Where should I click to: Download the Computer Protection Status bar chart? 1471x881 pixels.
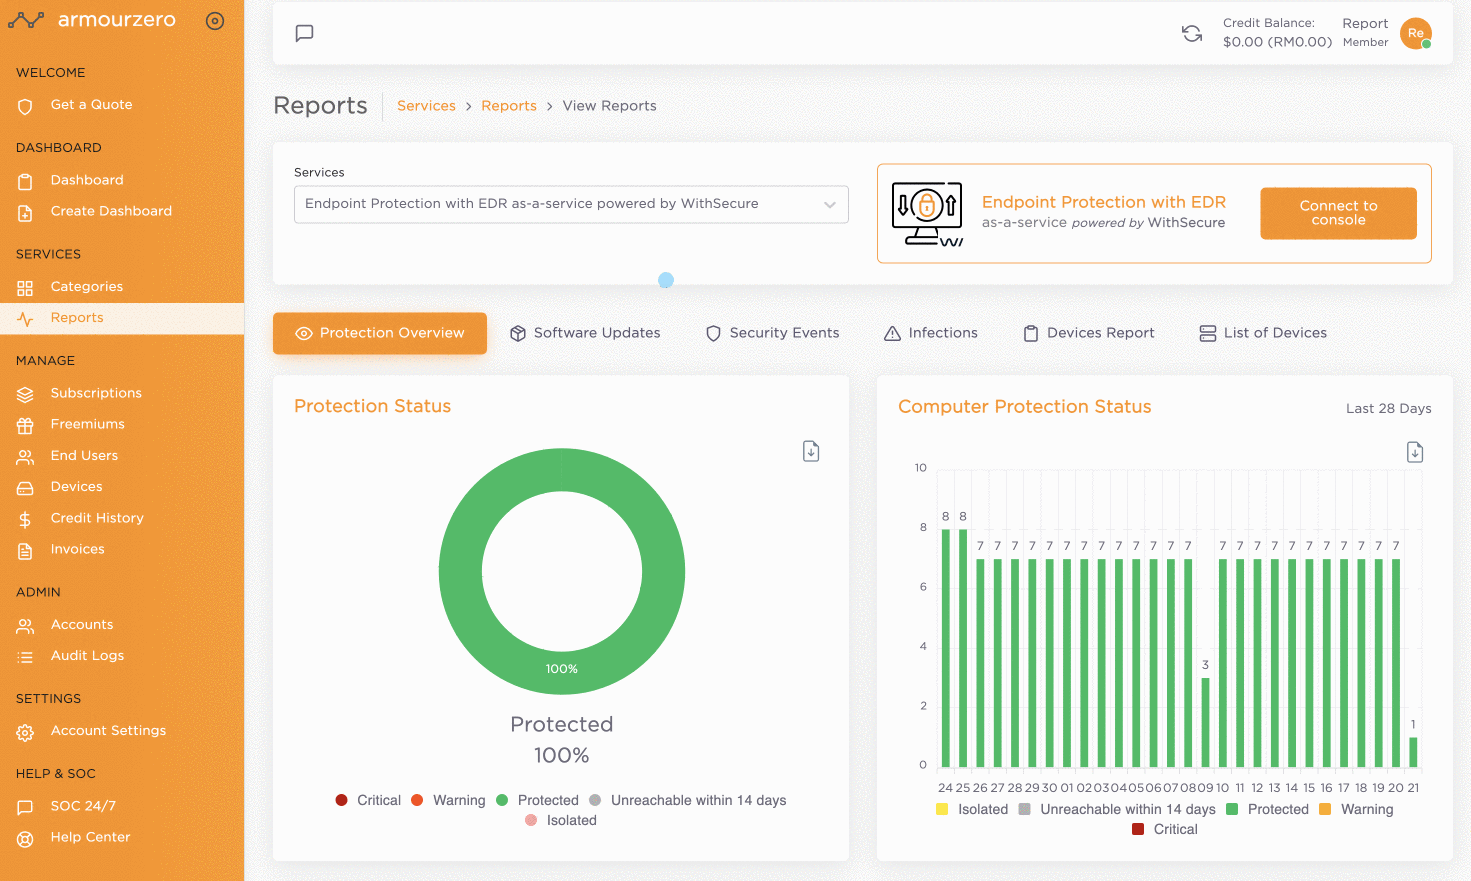coord(1415,452)
